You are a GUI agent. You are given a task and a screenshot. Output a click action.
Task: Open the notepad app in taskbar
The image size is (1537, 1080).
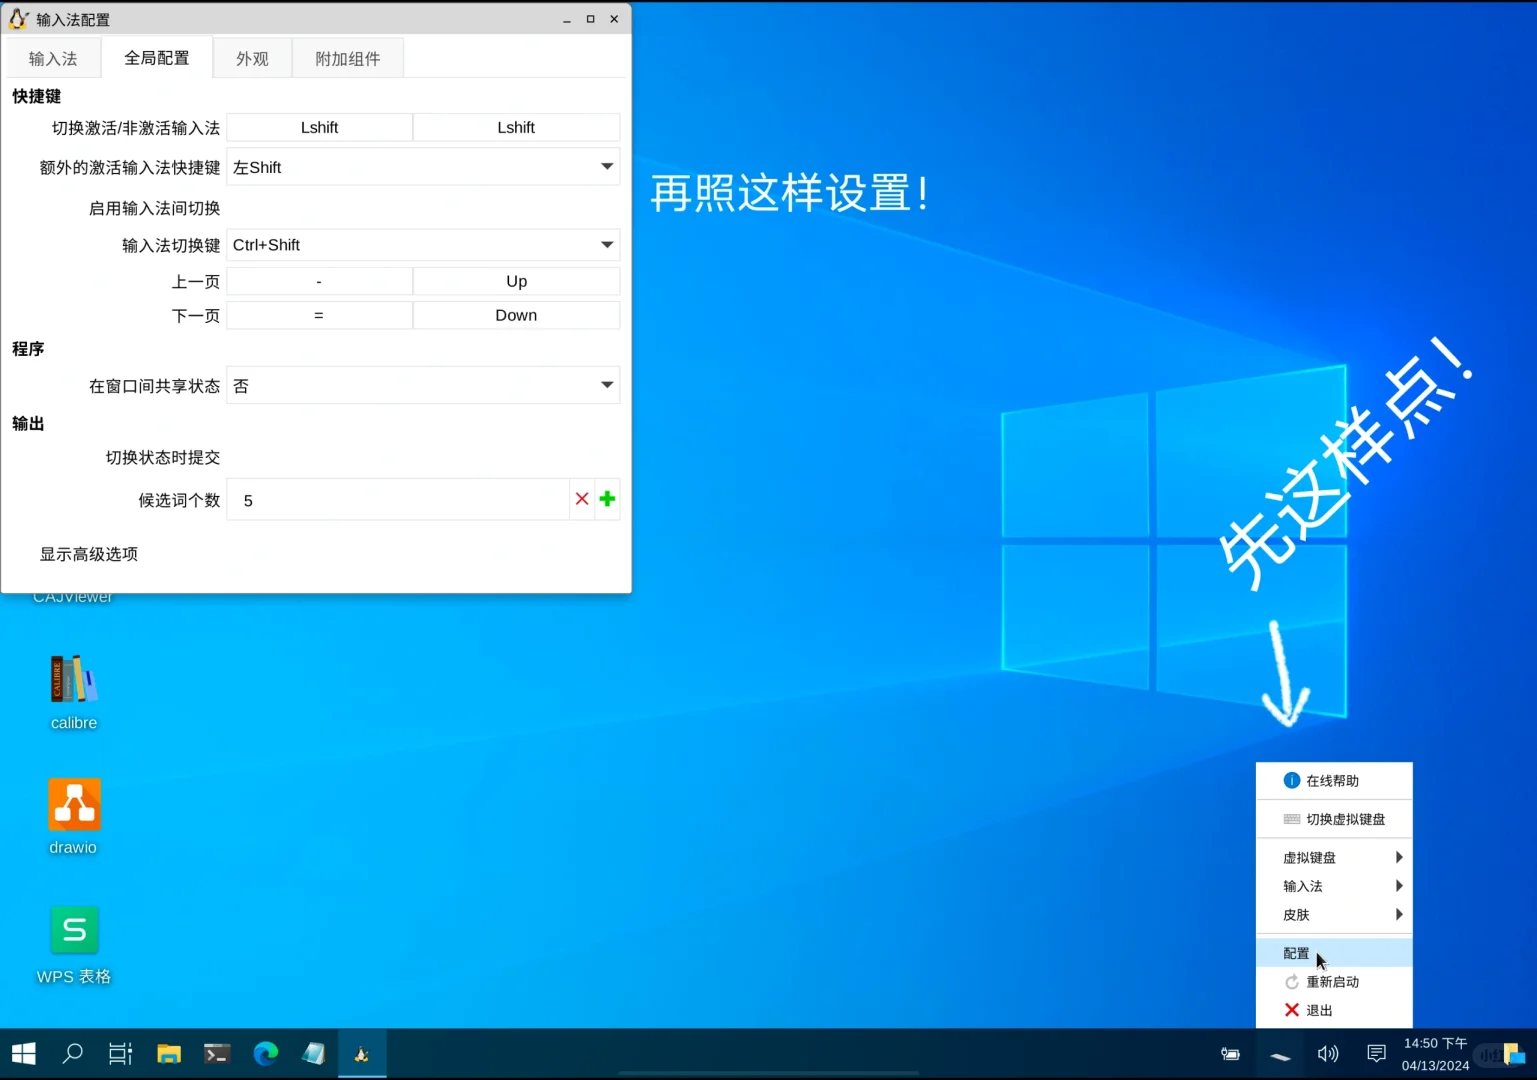click(314, 1053)
